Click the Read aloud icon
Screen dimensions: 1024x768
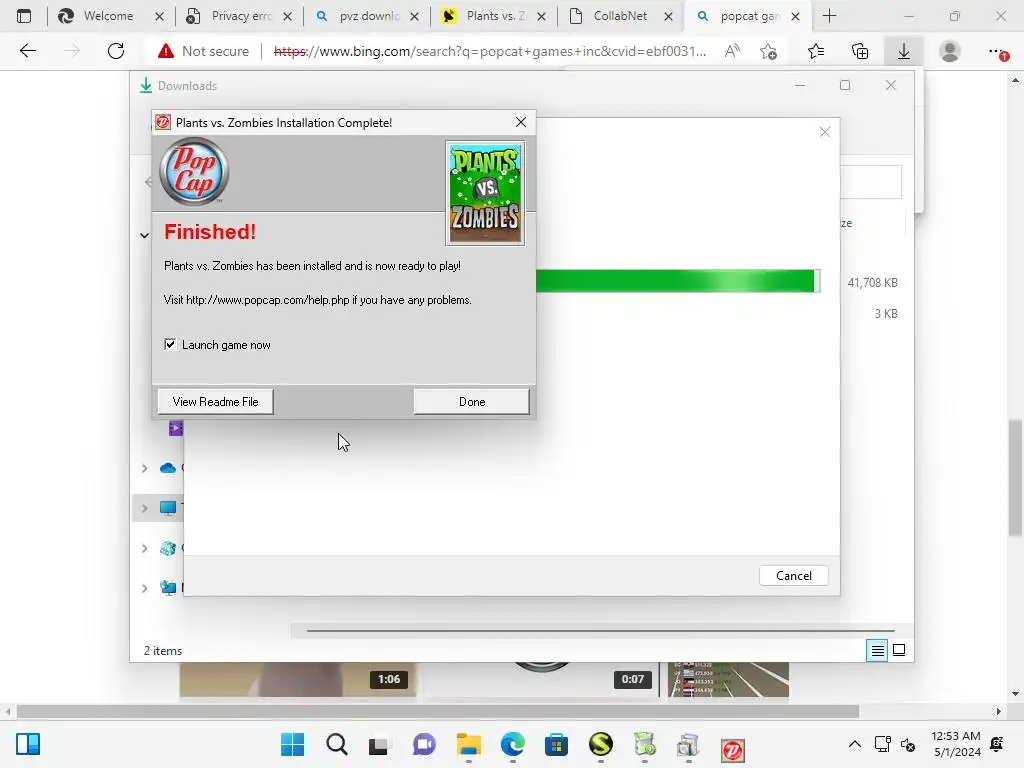[x=732, y=51]
